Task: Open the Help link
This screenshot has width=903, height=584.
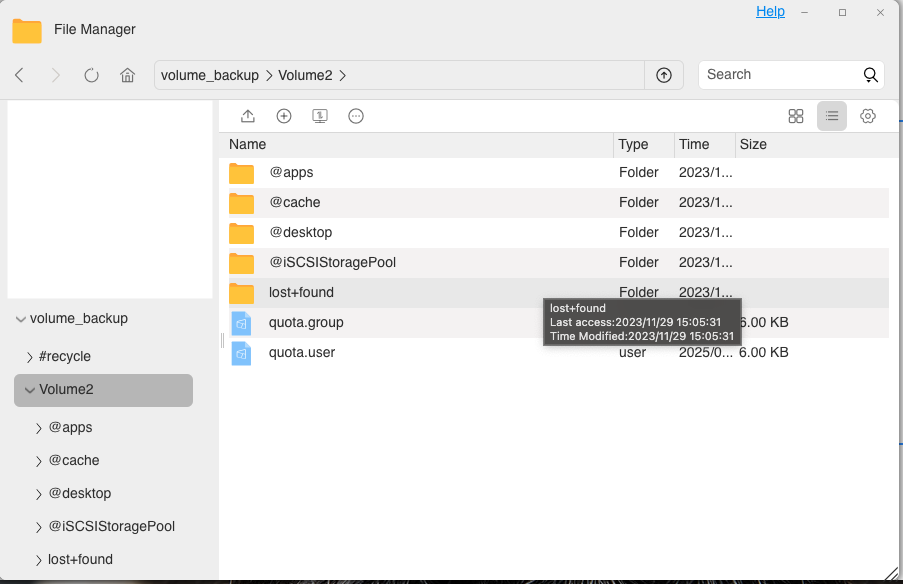Action: pyautogui.click(x=770, y=12)
